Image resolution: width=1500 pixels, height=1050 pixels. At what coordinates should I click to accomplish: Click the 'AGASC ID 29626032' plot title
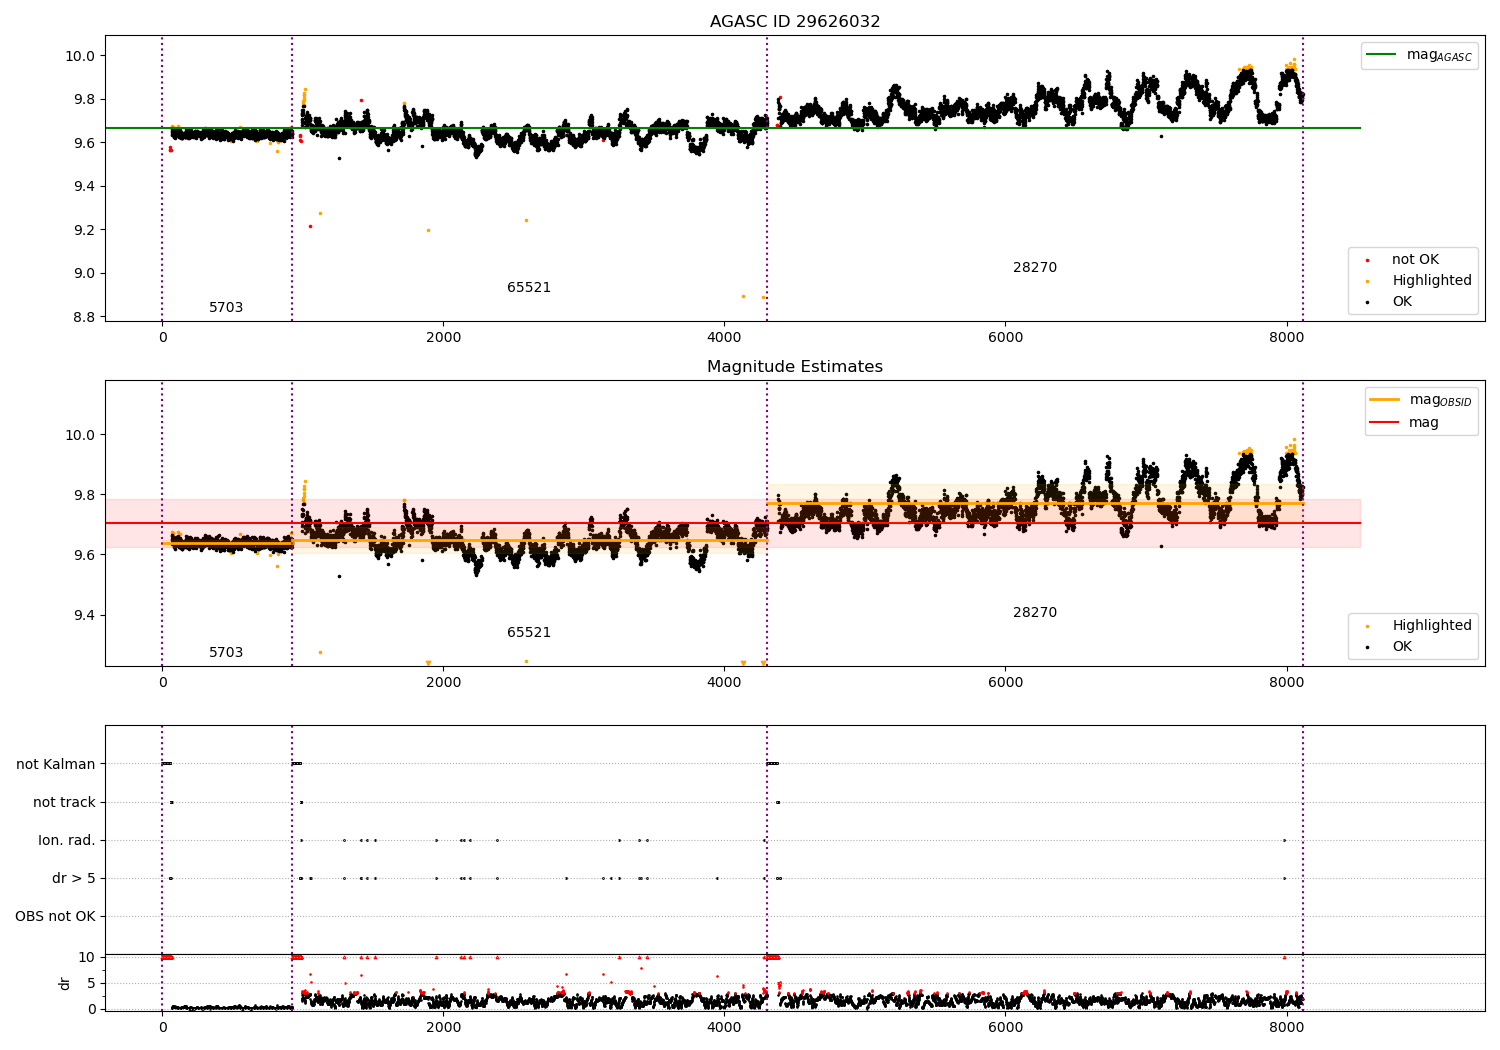[795, 22]
